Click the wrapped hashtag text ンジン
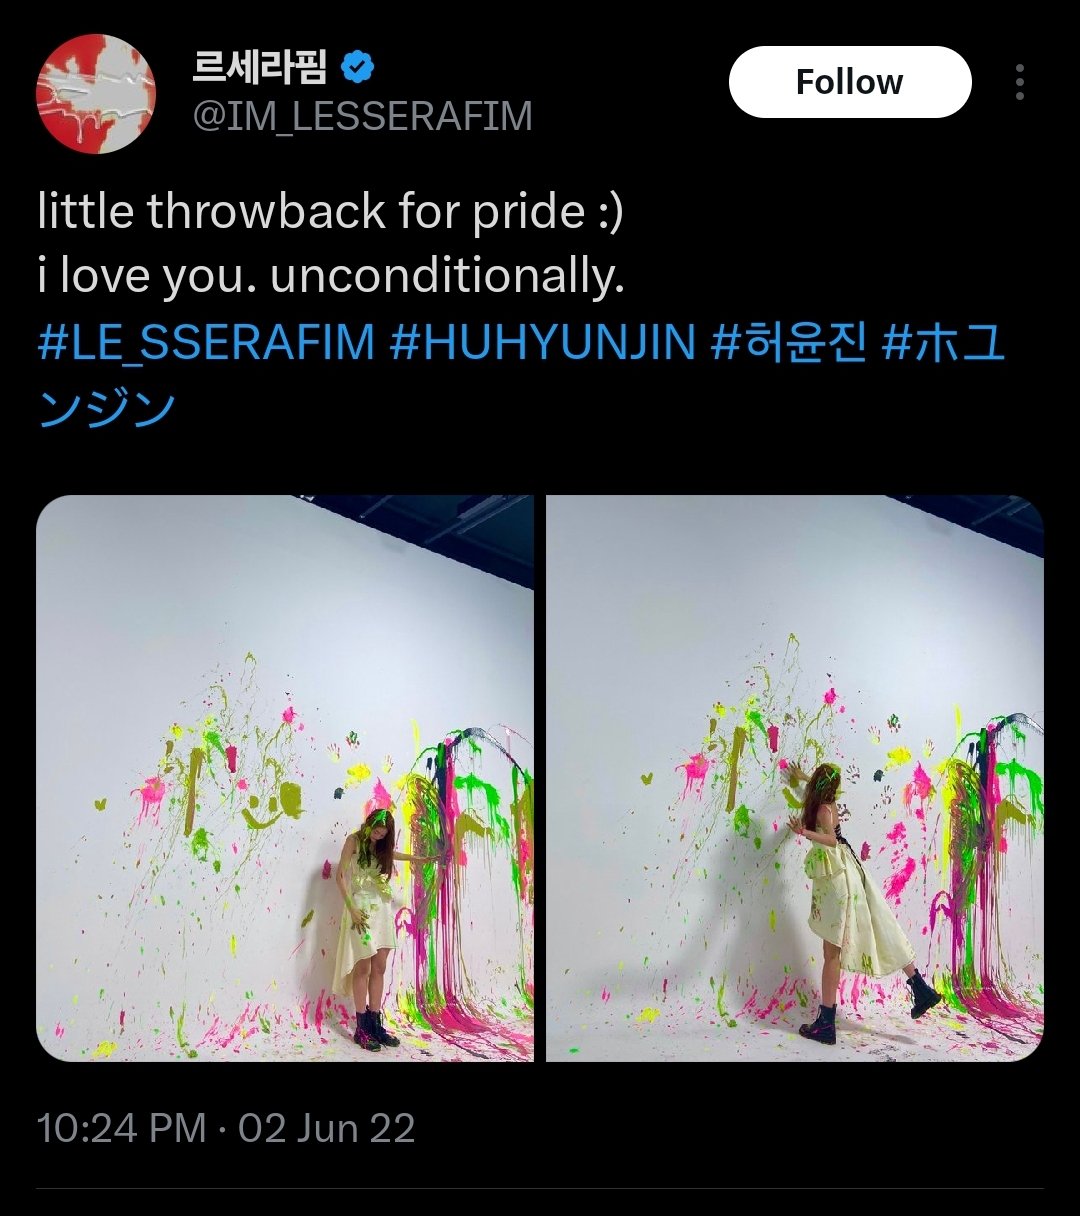 point(107,408)
